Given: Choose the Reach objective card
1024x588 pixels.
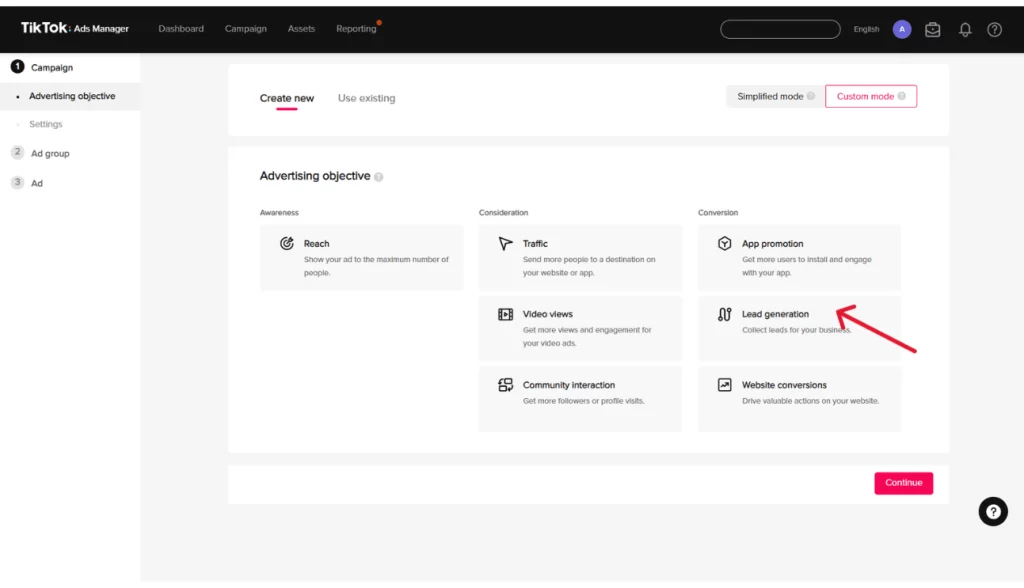Looking at the screenshot, I should click(x=361, y=257).
